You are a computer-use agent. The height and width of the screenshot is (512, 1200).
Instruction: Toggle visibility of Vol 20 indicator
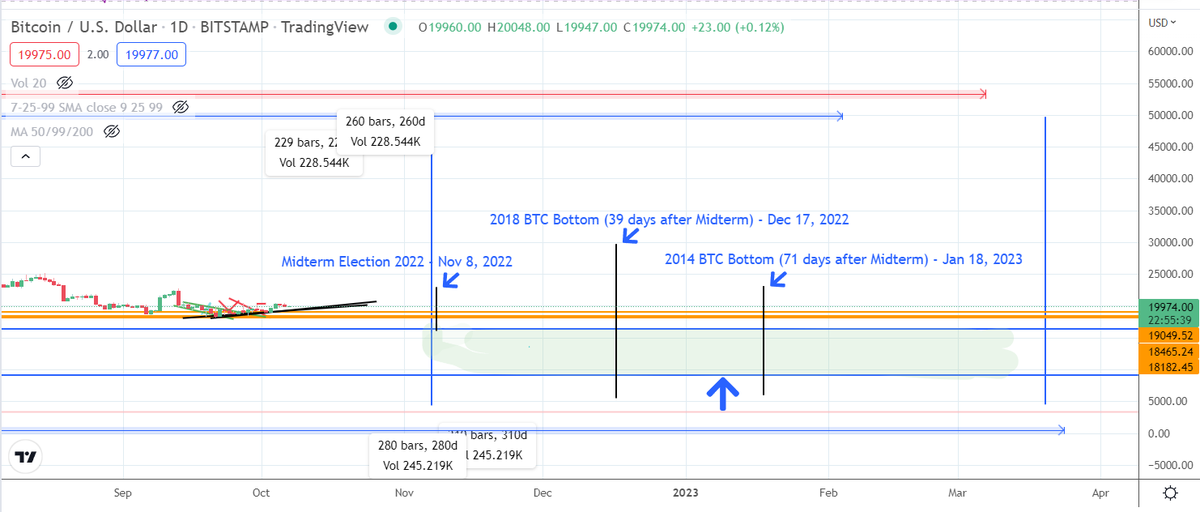[65, 82]
